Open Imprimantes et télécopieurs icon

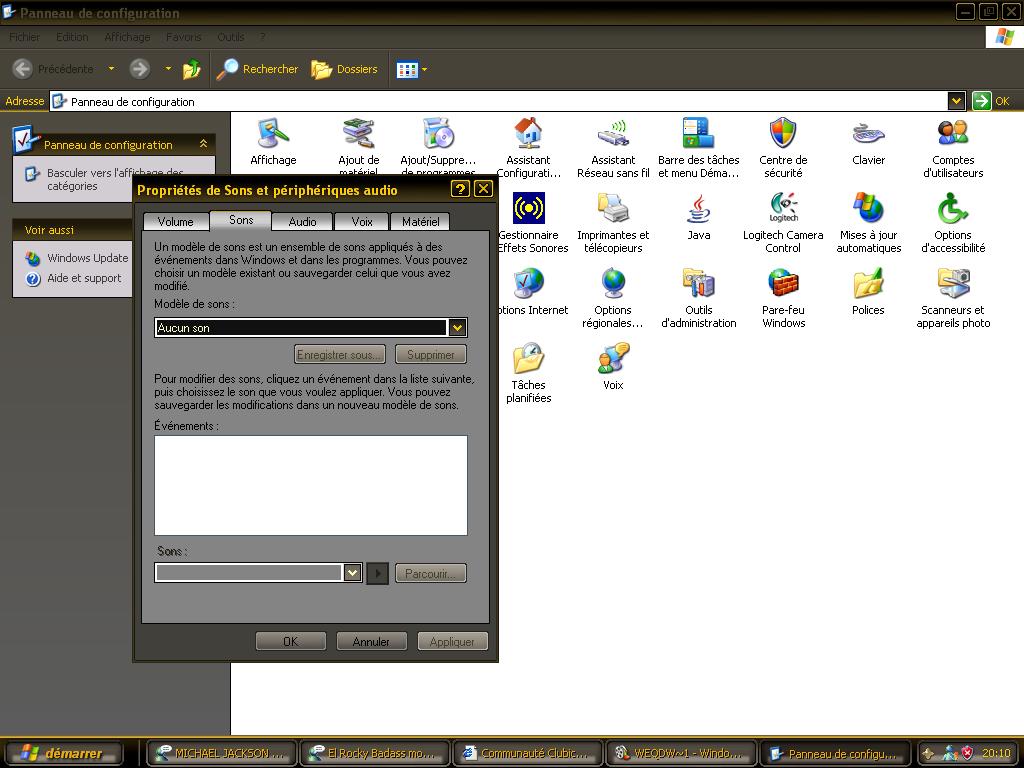point(613,210)
